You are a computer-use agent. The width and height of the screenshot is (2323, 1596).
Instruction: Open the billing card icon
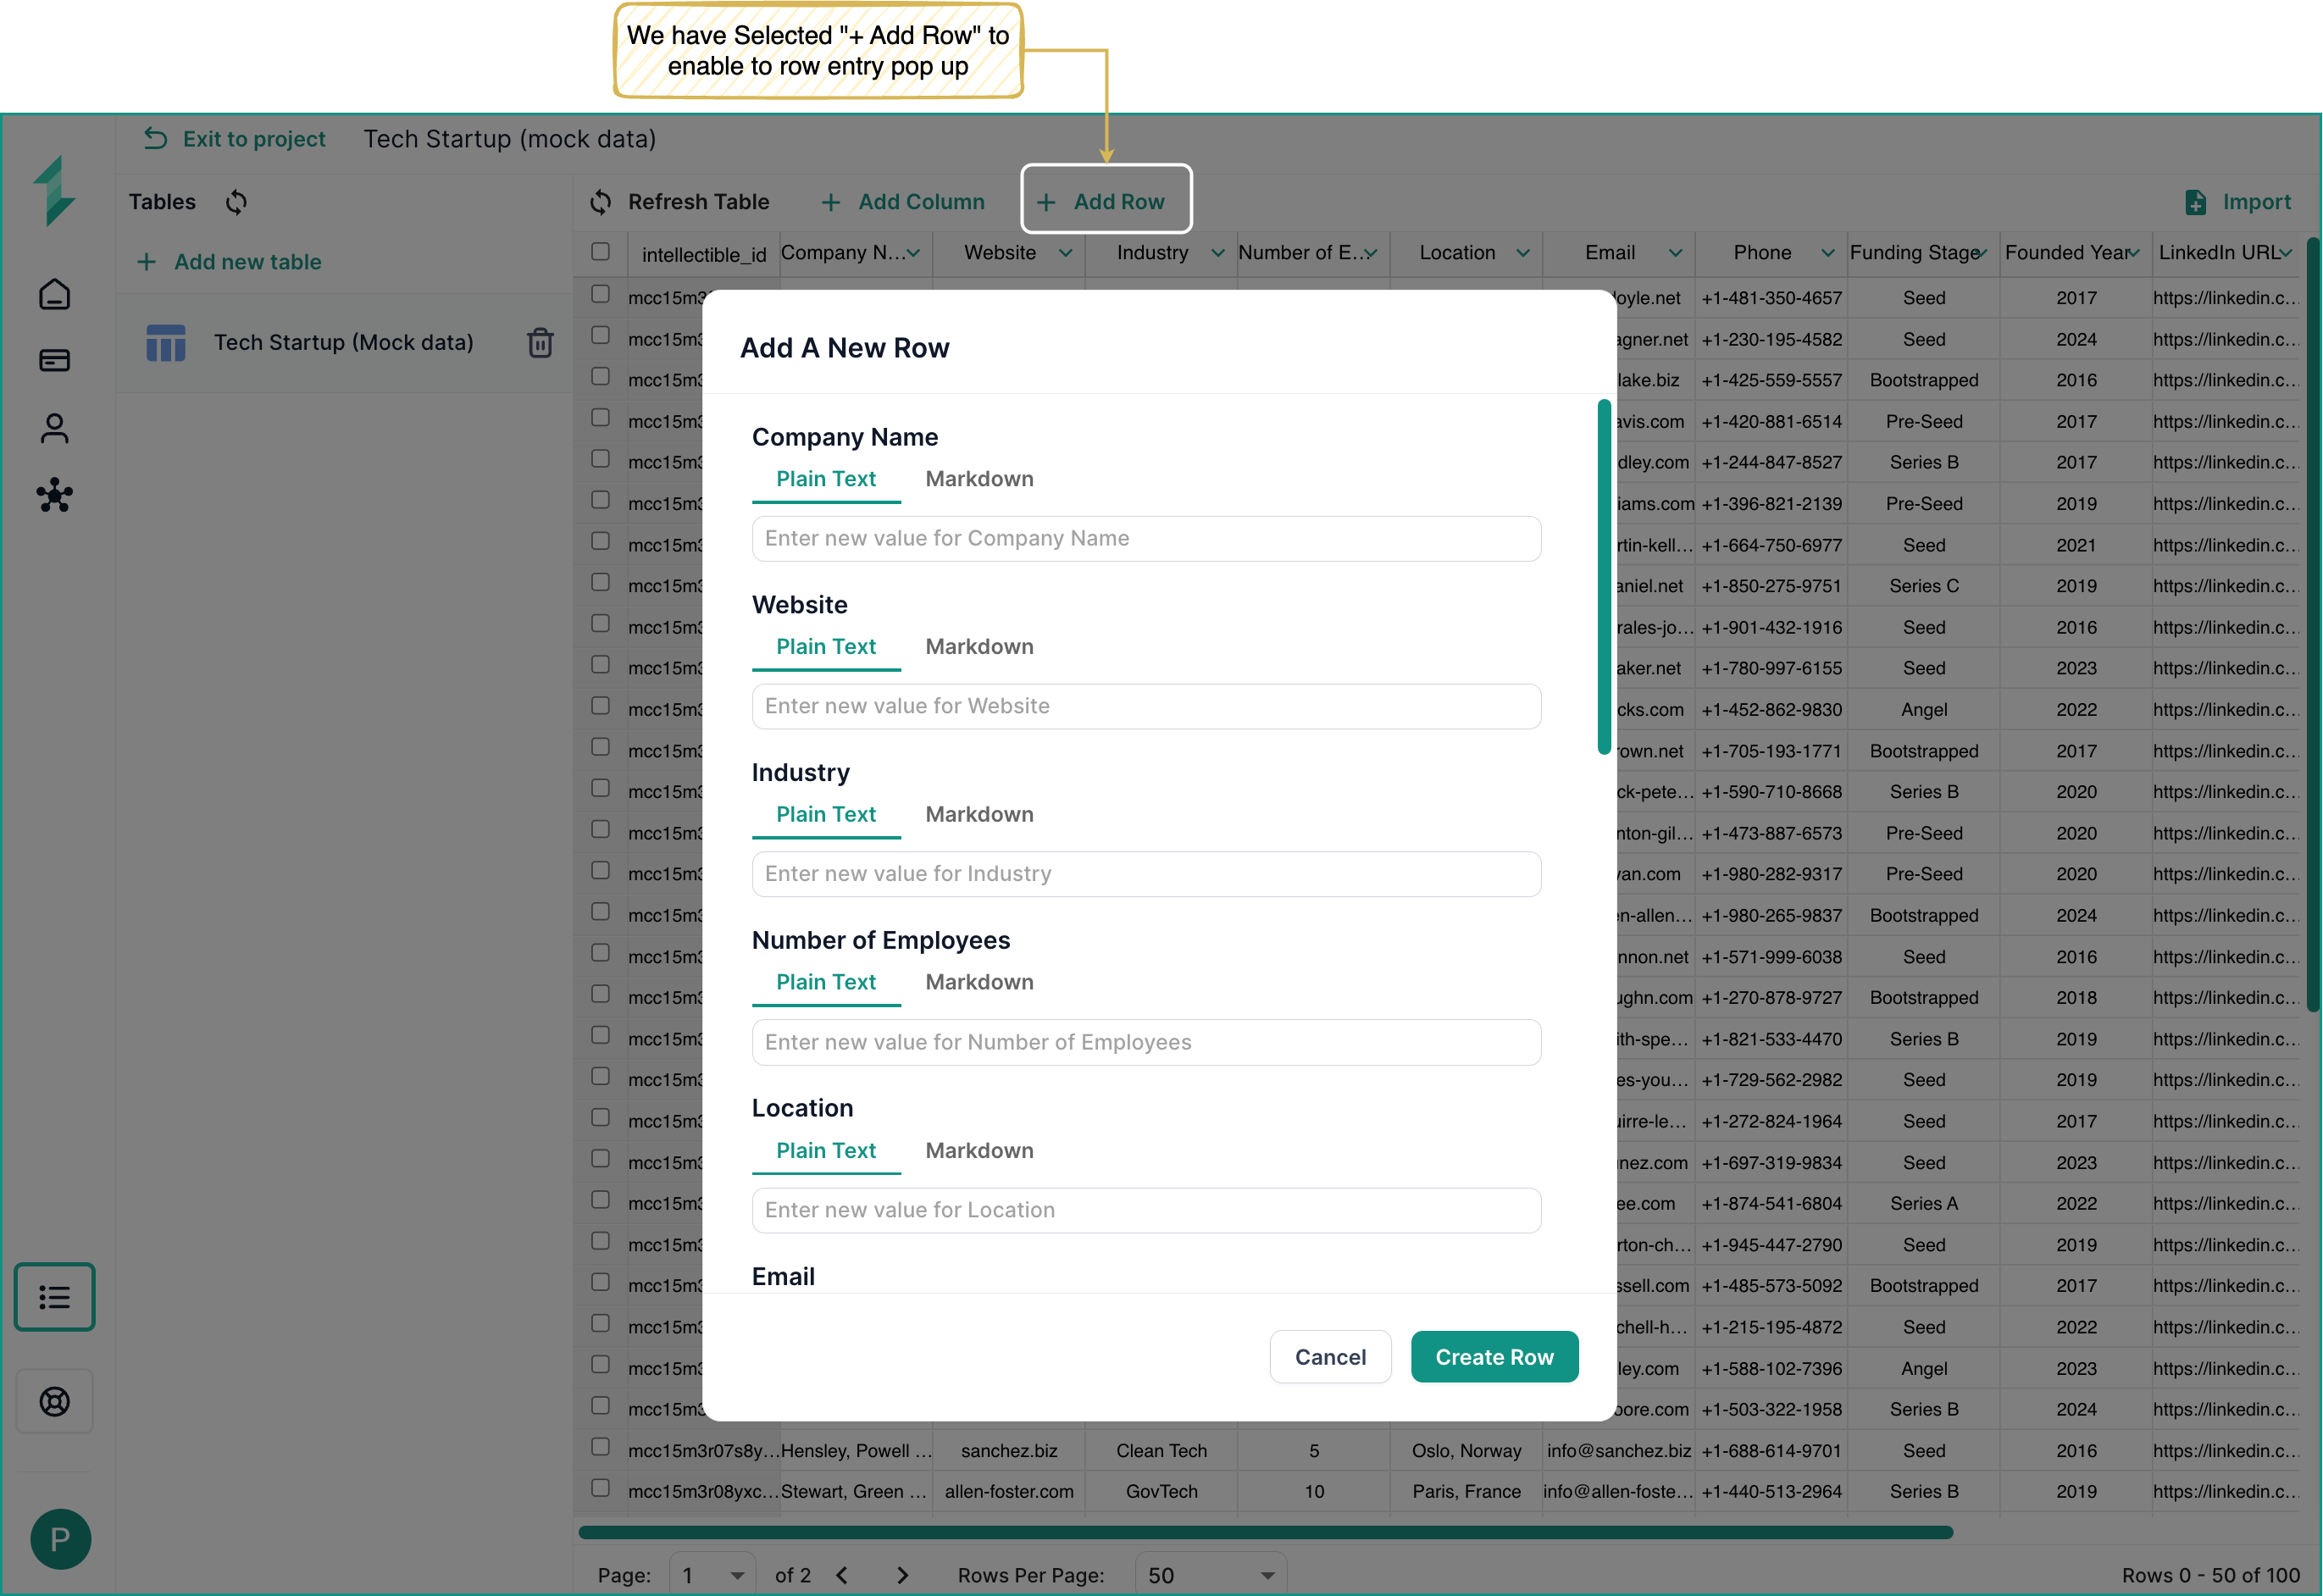tap(54, 360)
